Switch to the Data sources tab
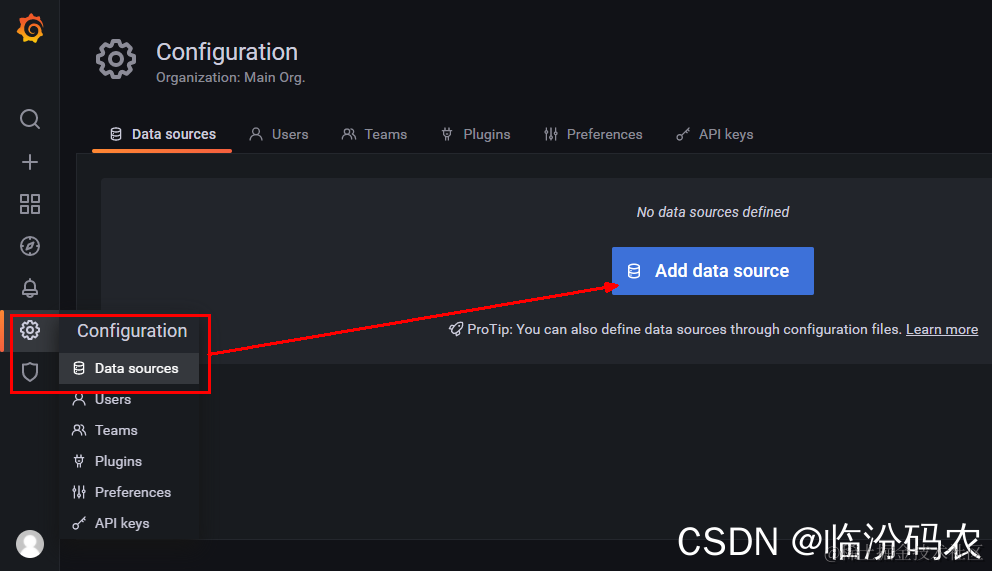The image size is (992, 571). click(163, 134)
